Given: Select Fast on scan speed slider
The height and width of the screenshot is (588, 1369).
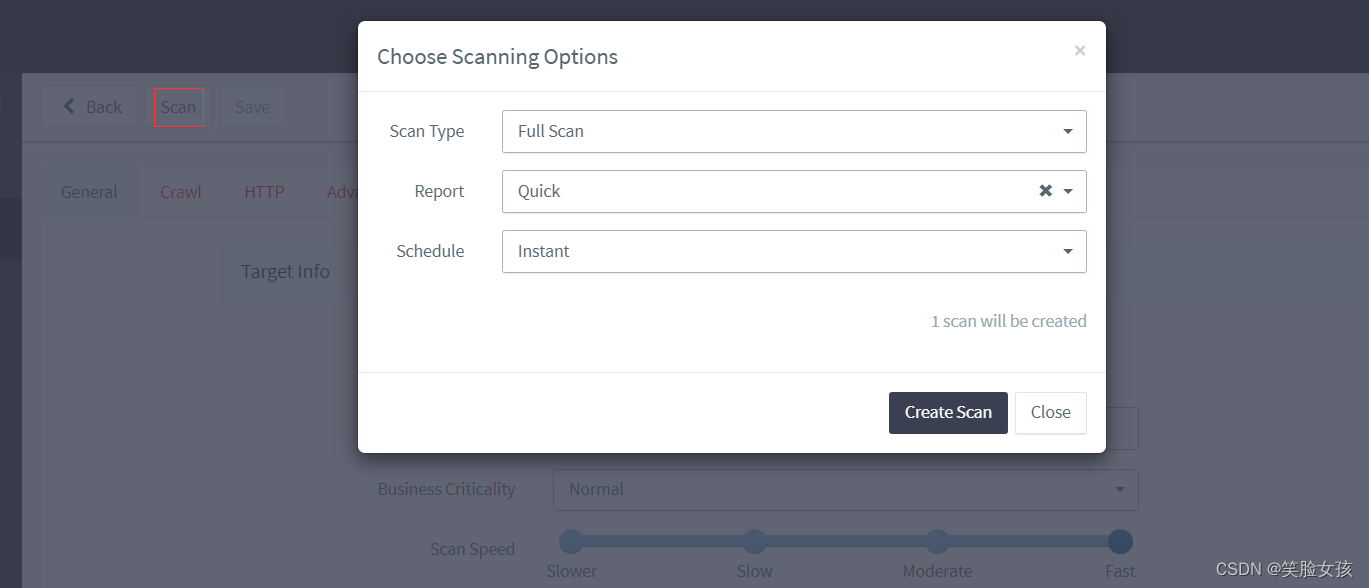Looking at the screenshot, I should 1120,541.
